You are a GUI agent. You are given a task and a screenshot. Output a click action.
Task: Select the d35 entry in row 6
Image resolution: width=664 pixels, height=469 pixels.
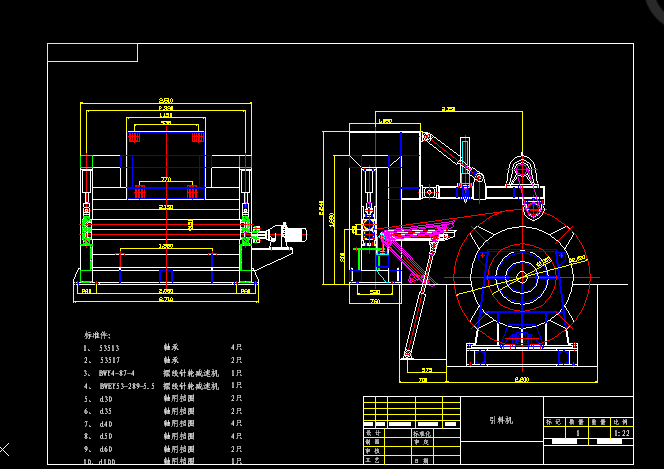click(x=106, y=411)
